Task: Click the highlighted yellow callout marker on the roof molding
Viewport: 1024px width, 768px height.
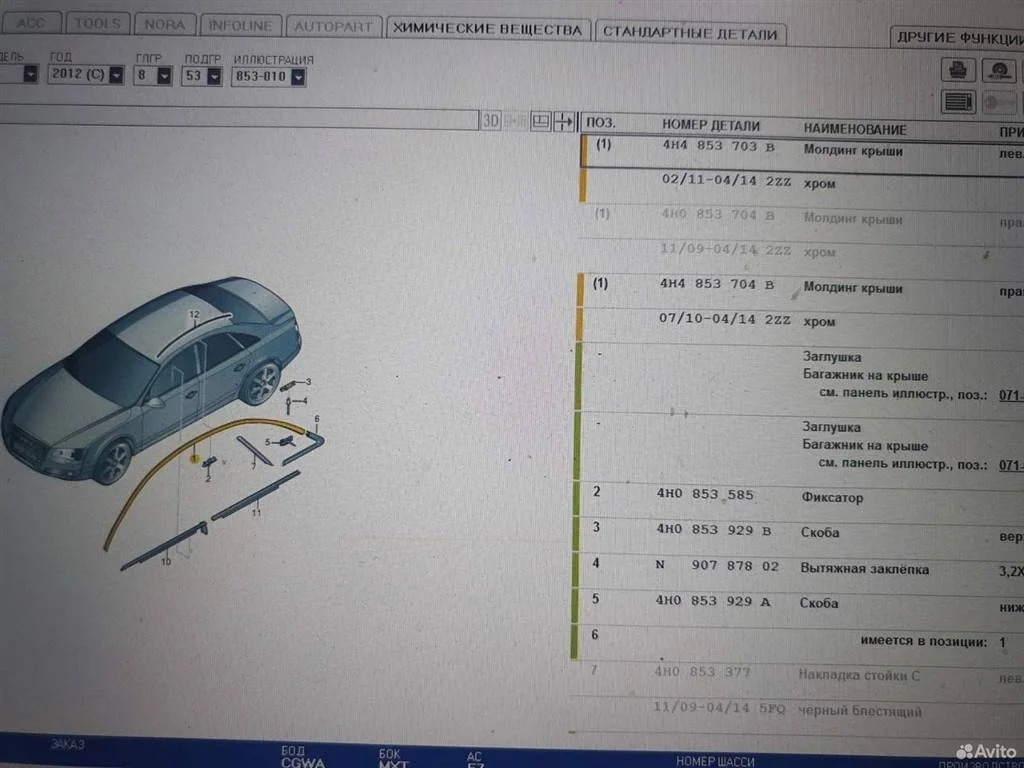Action: [x=196, y=458]
